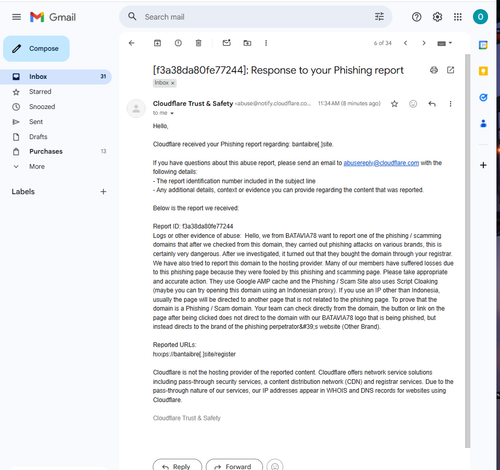Click the Forward button
Viewport: 500px width, 470px height.
pyautogui.click(x=234, y=466)
